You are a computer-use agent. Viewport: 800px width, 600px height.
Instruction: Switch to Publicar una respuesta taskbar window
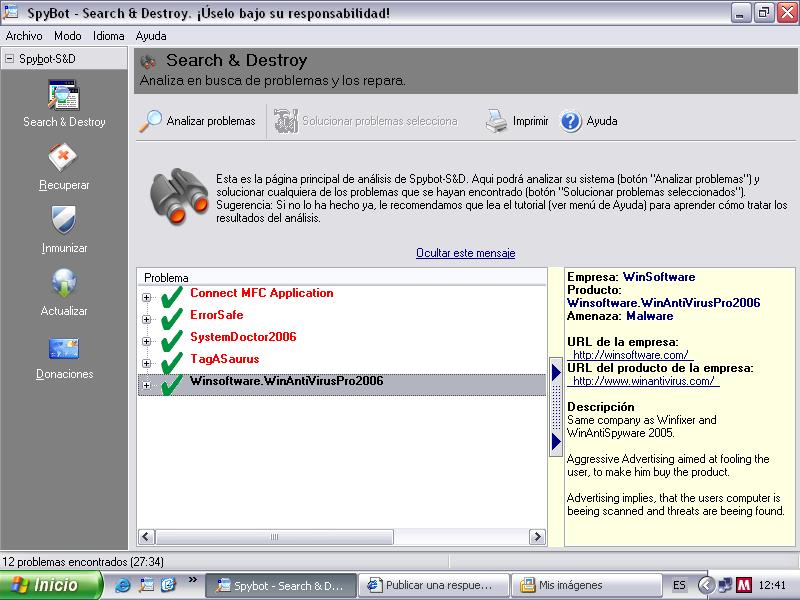(434, 585)
